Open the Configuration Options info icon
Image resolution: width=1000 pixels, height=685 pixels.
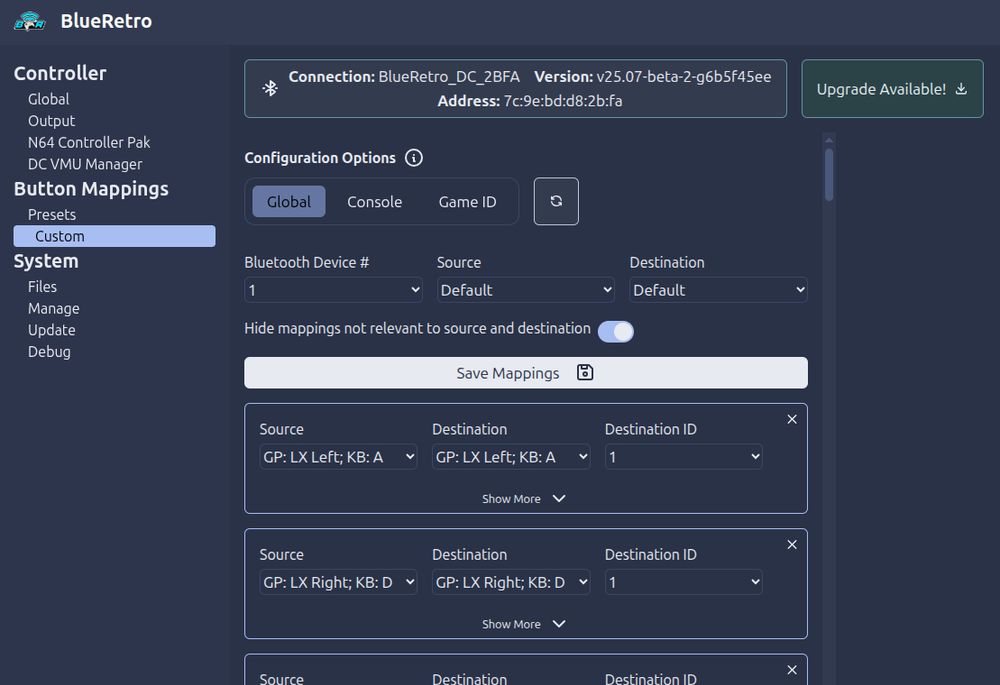(x=414, y=158)
